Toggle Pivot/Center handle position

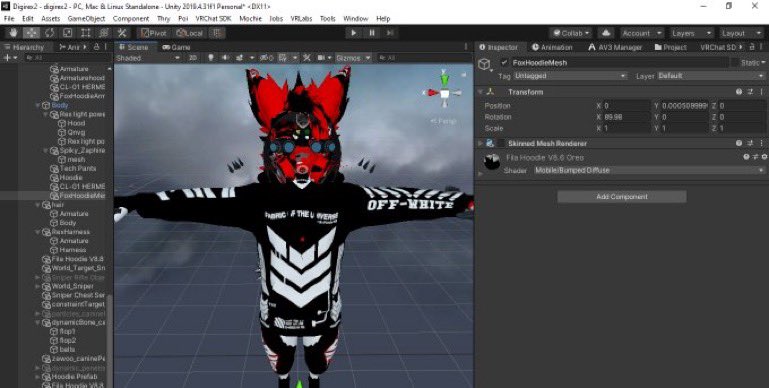tap(154, 33)
